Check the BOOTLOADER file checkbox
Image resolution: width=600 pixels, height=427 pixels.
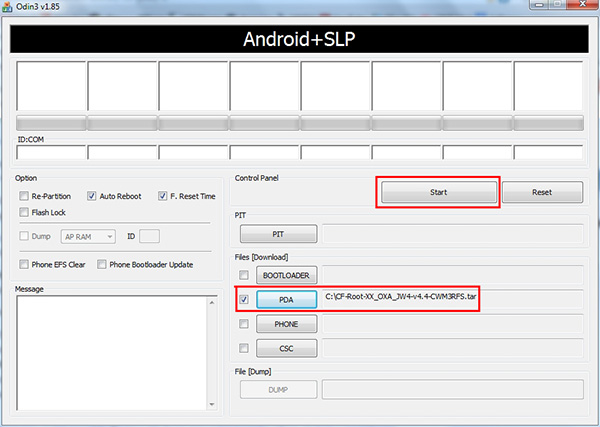tap(244, 275)
